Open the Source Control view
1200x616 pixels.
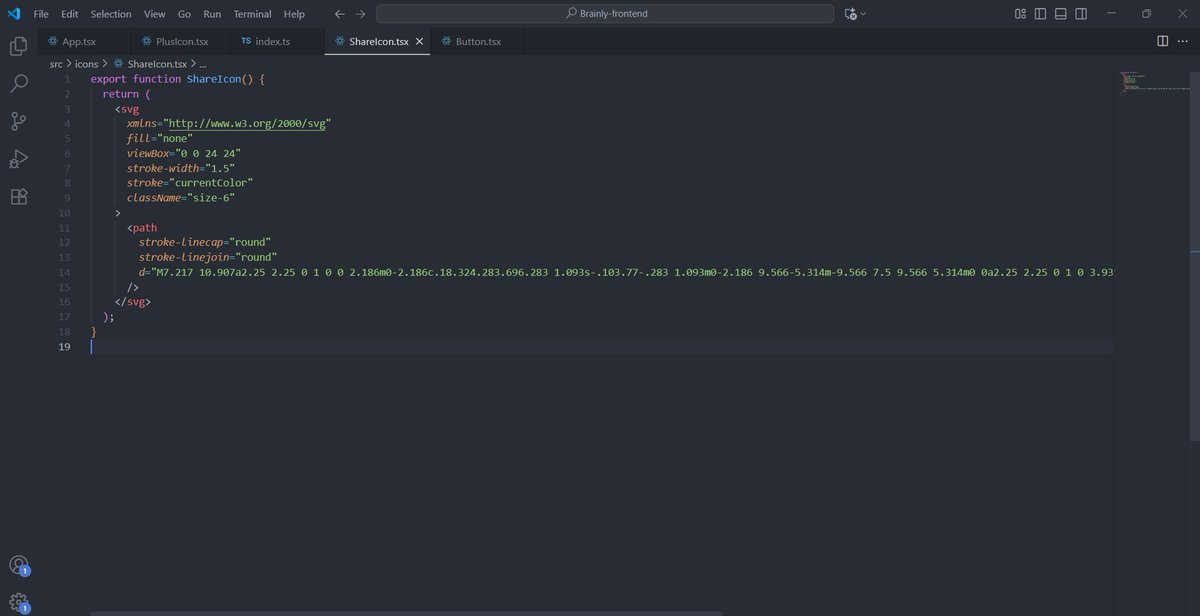[x=18, y=121]
